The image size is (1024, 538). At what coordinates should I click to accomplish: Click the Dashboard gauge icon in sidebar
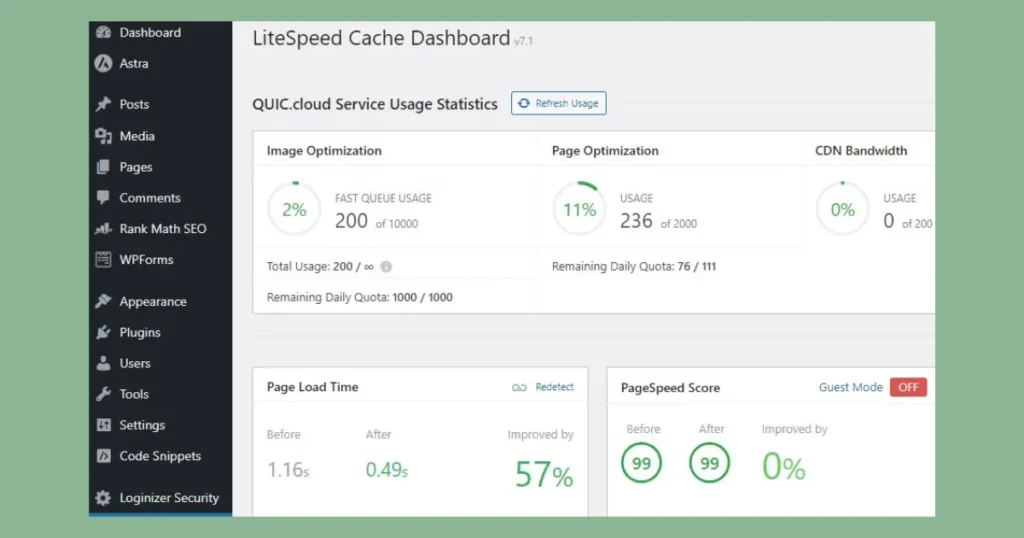coord(103,32)
